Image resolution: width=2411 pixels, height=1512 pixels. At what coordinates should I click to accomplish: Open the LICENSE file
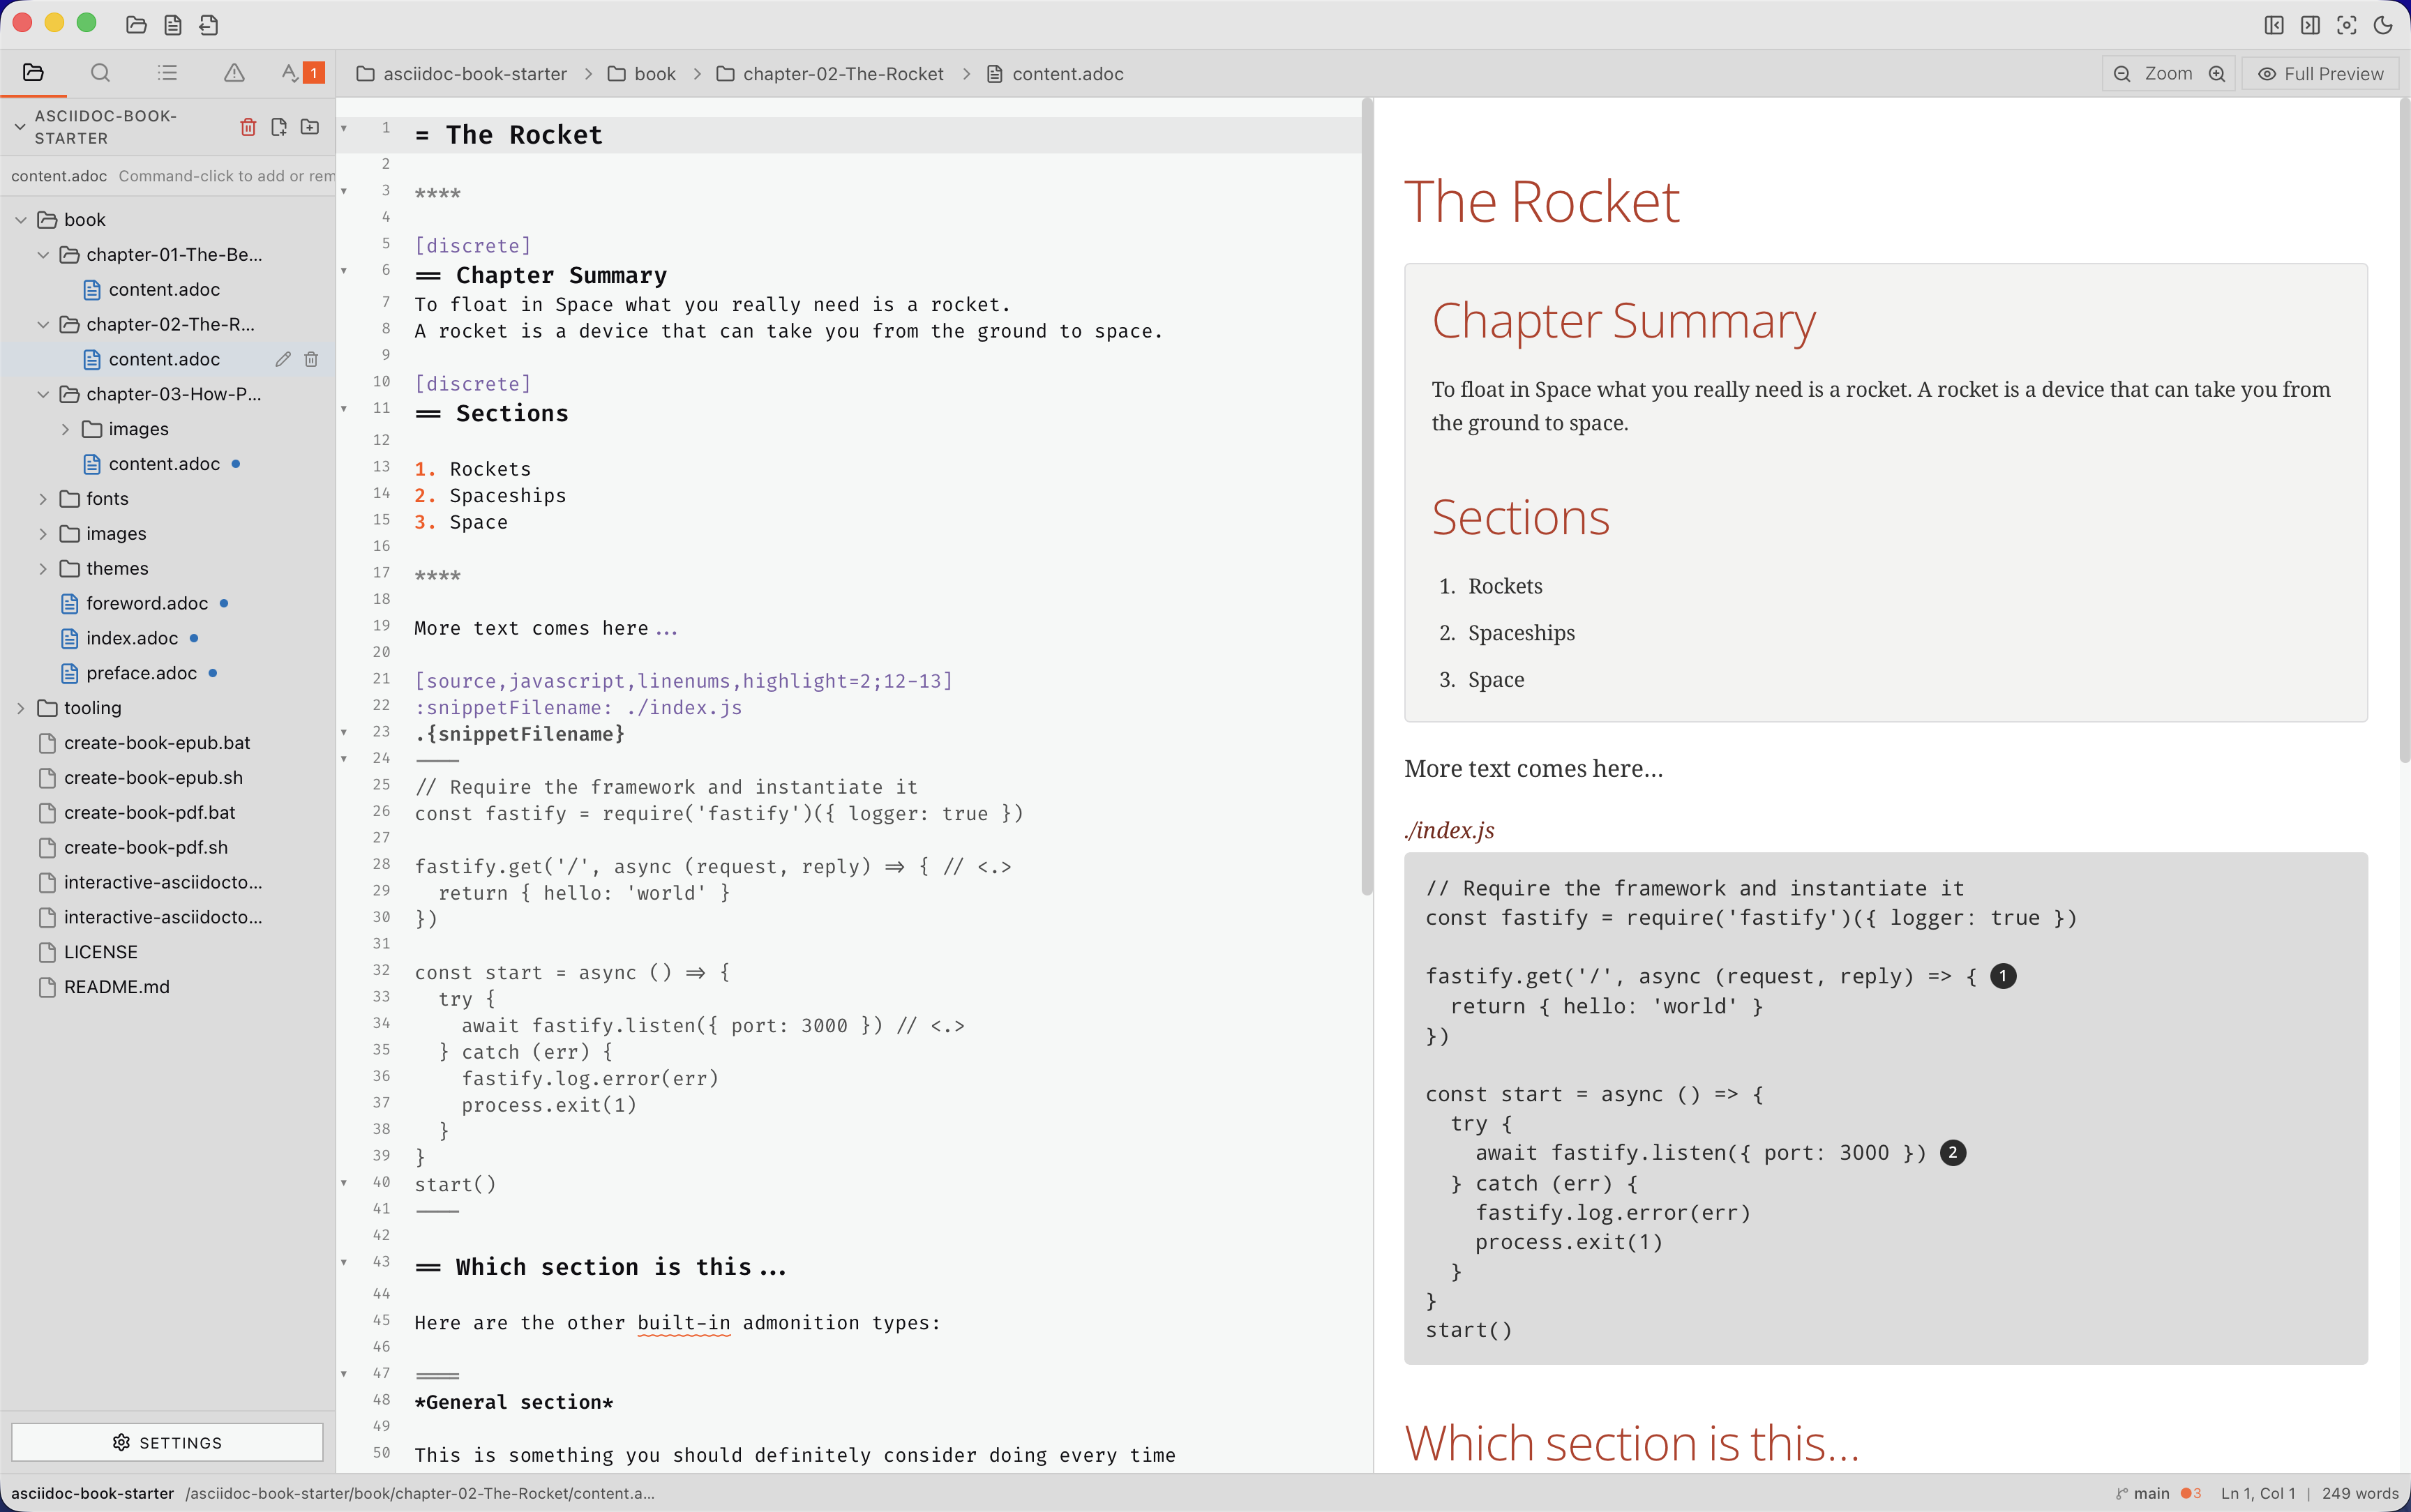click(x=100, y=952)
